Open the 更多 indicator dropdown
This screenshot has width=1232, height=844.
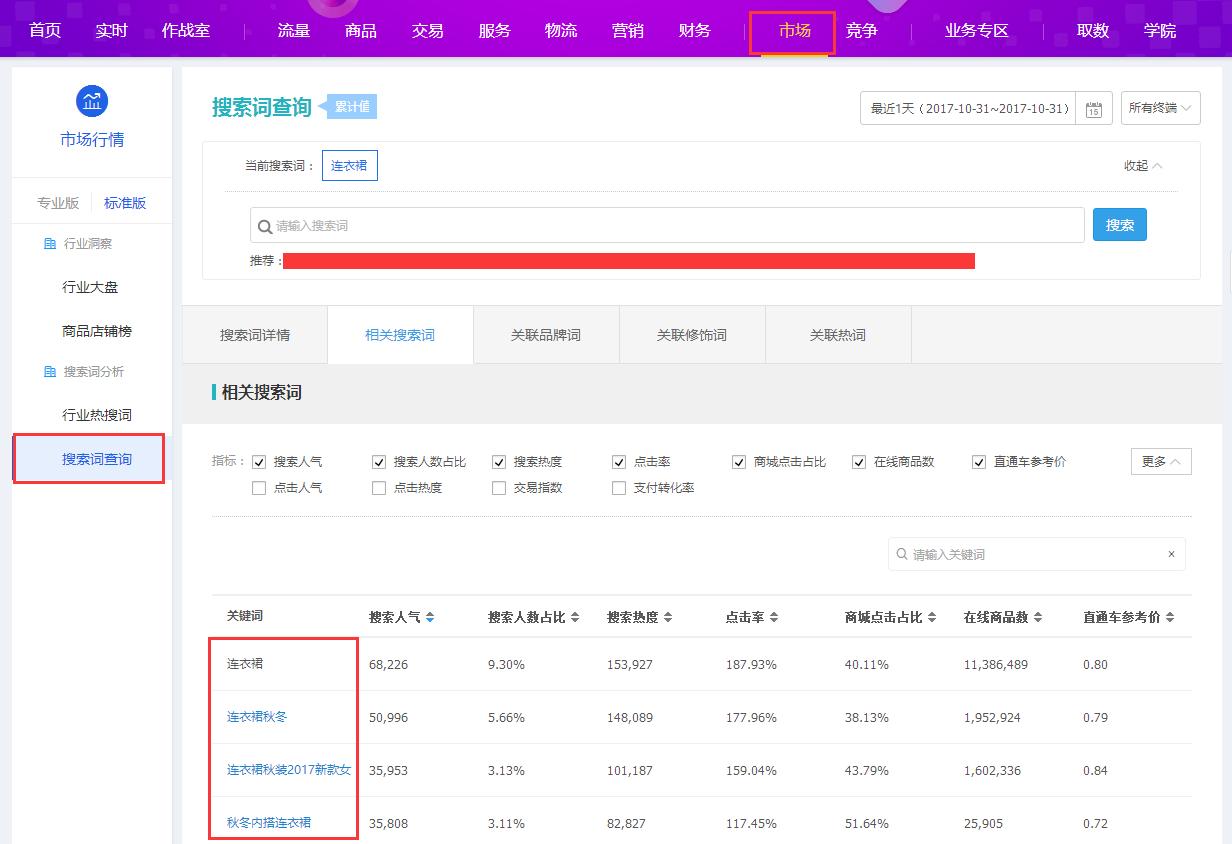(1160, 461)
